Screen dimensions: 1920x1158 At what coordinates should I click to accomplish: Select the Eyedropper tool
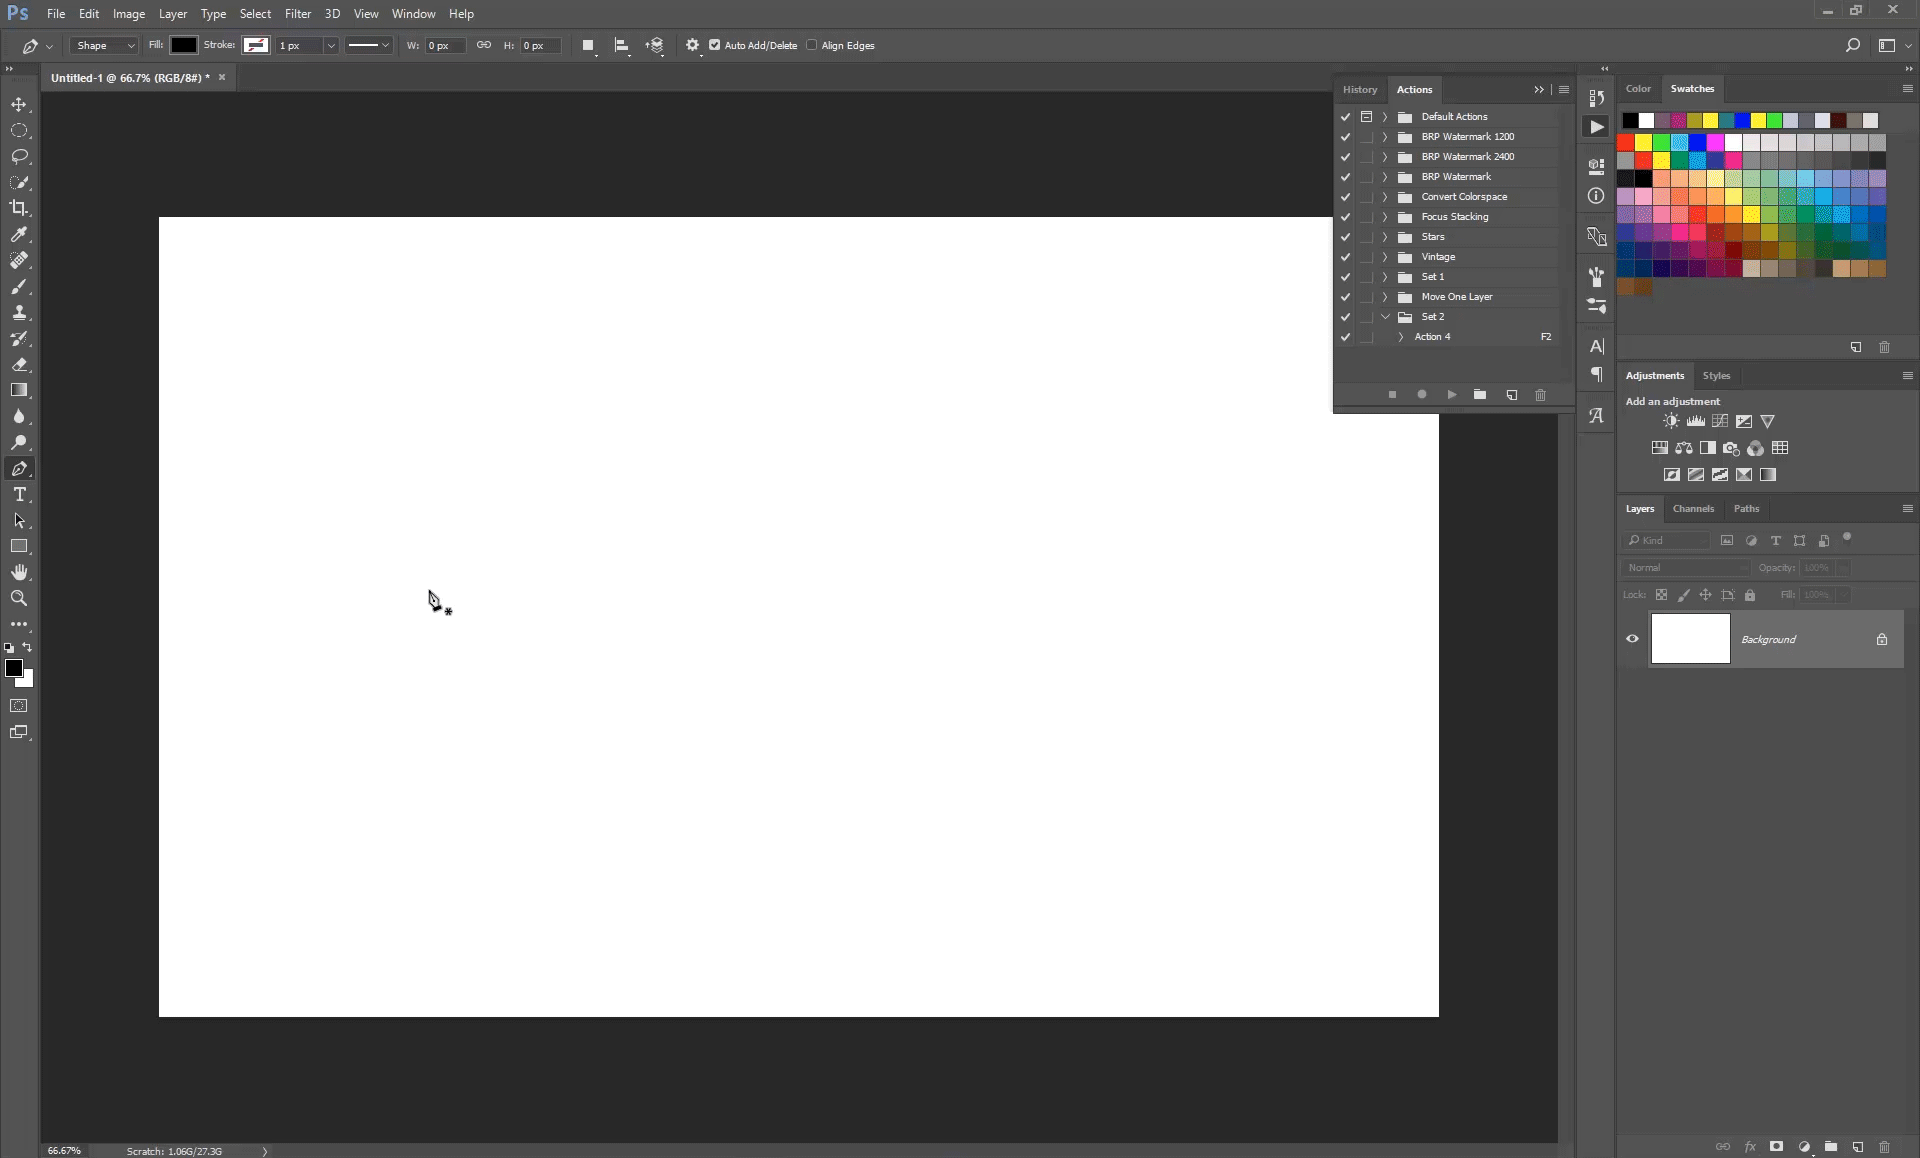tap(19, 234)
